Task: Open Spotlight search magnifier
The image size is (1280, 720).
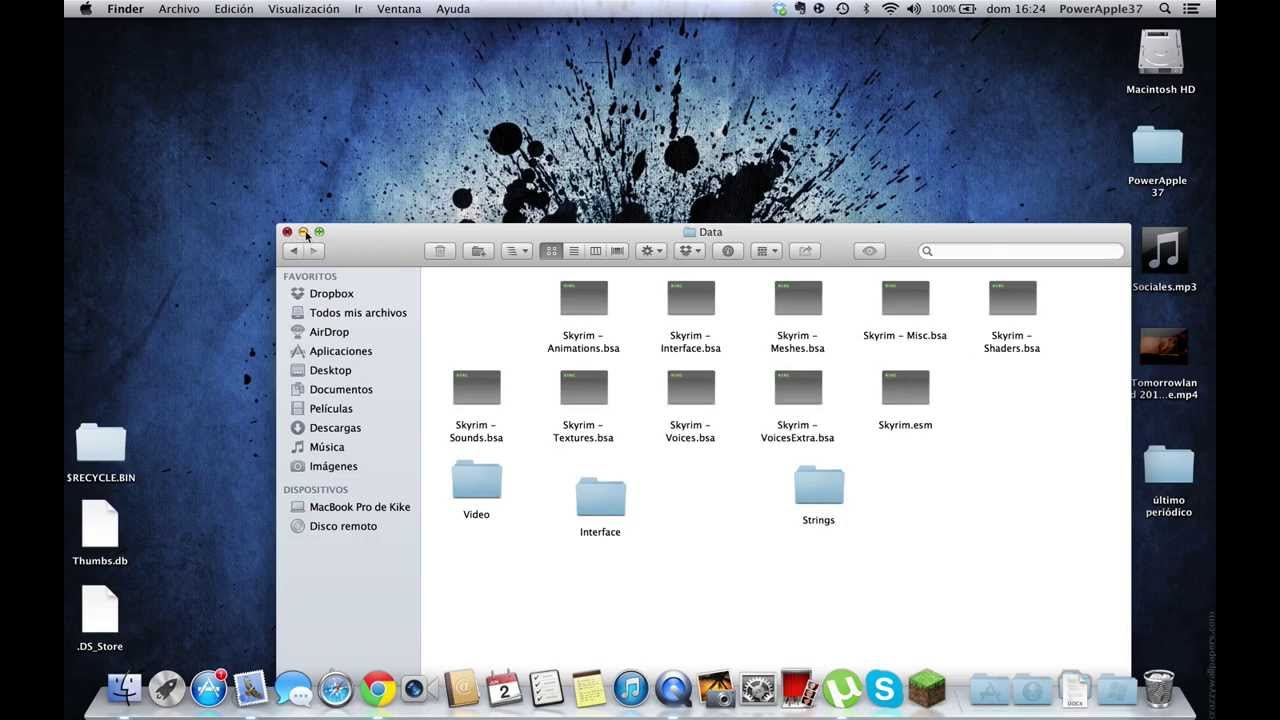Action: click(1165, 9)
